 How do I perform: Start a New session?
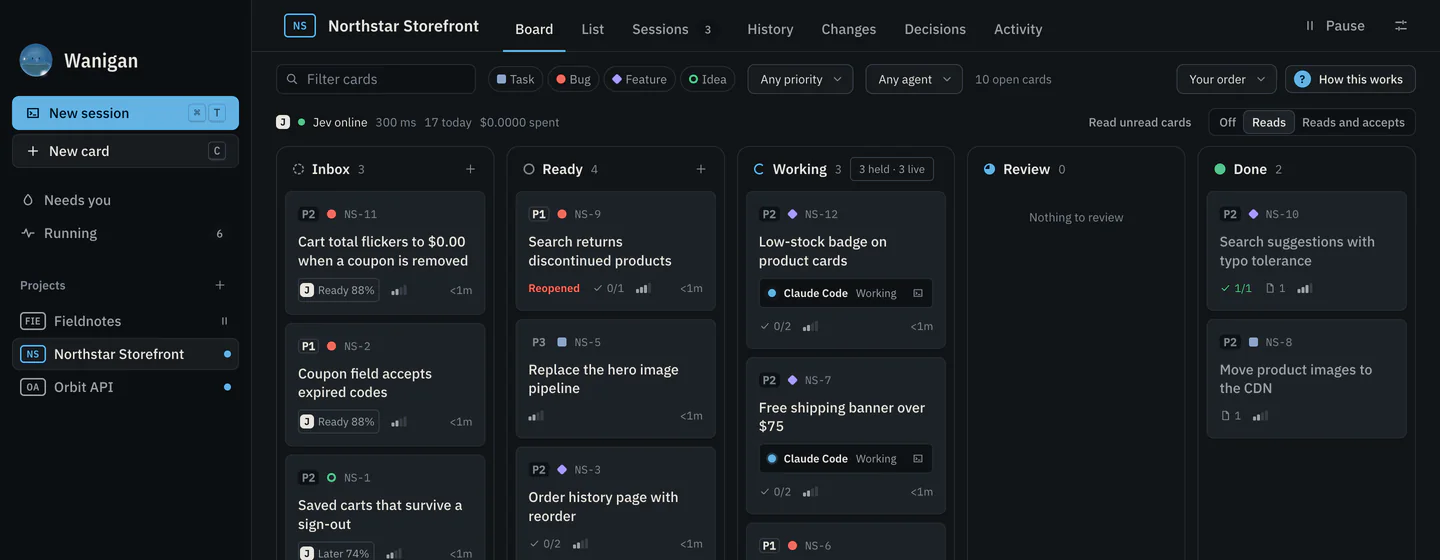point(125,113)
